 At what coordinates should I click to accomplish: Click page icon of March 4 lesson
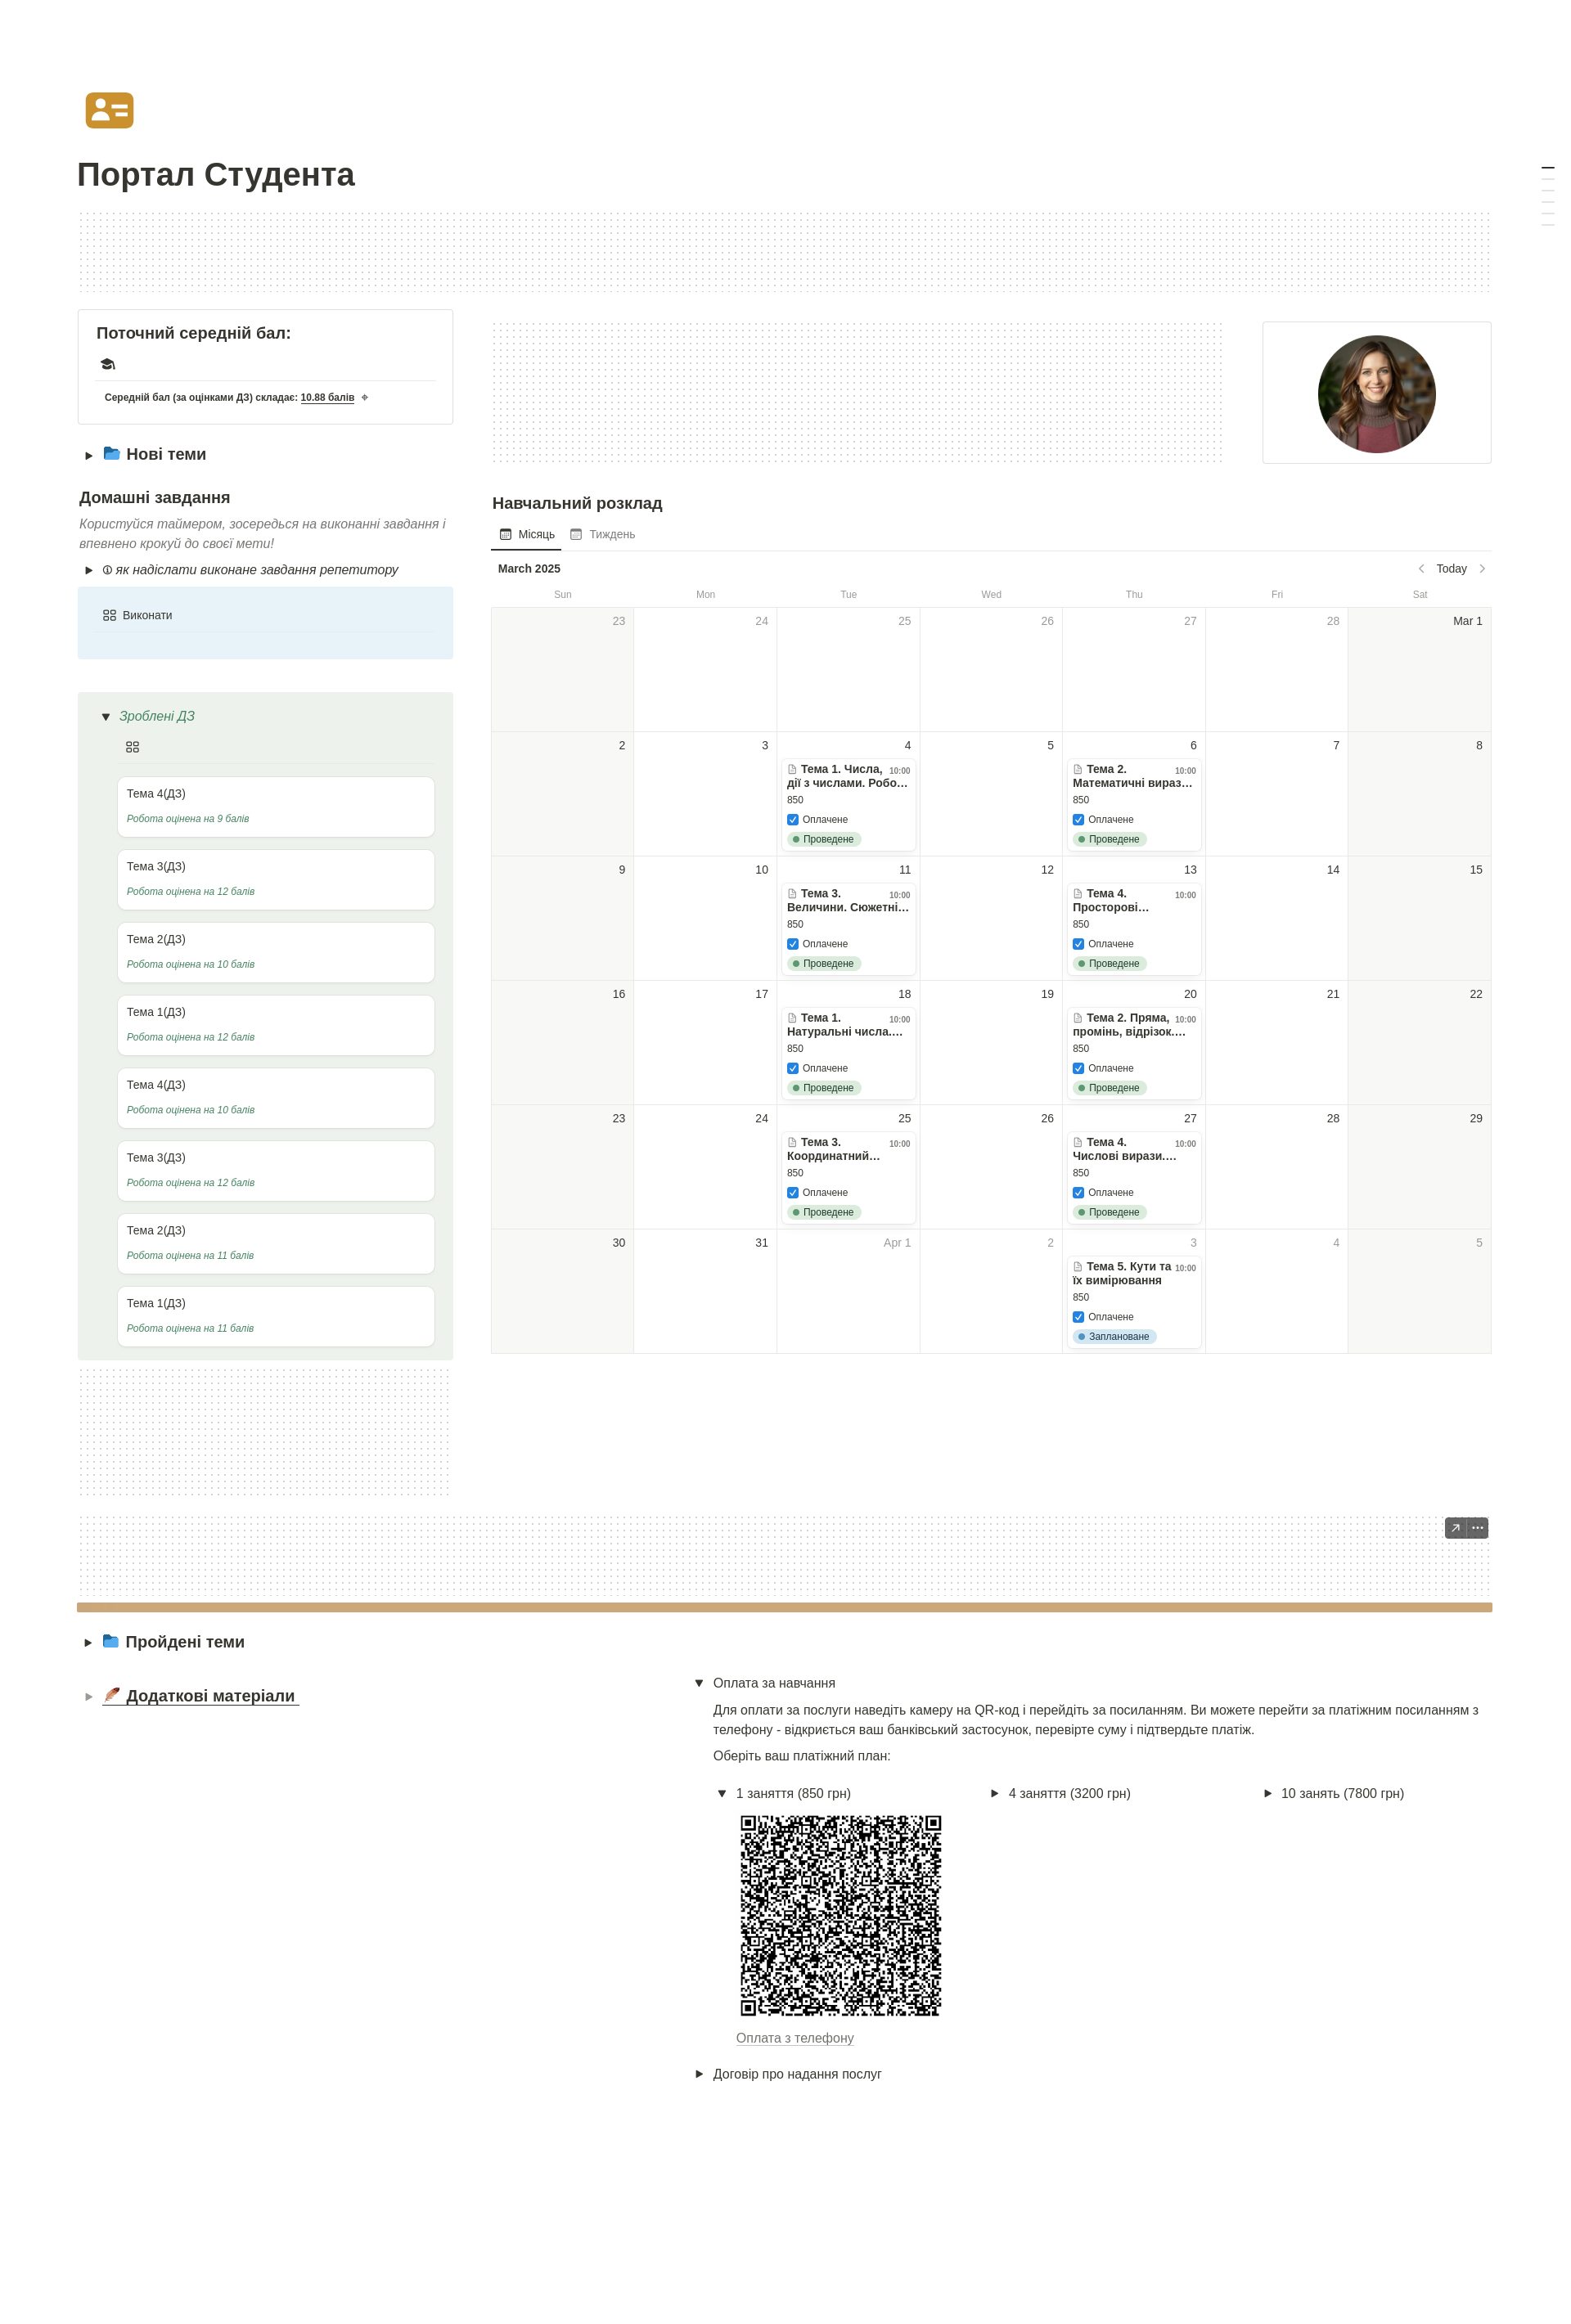tap(792, 769)
